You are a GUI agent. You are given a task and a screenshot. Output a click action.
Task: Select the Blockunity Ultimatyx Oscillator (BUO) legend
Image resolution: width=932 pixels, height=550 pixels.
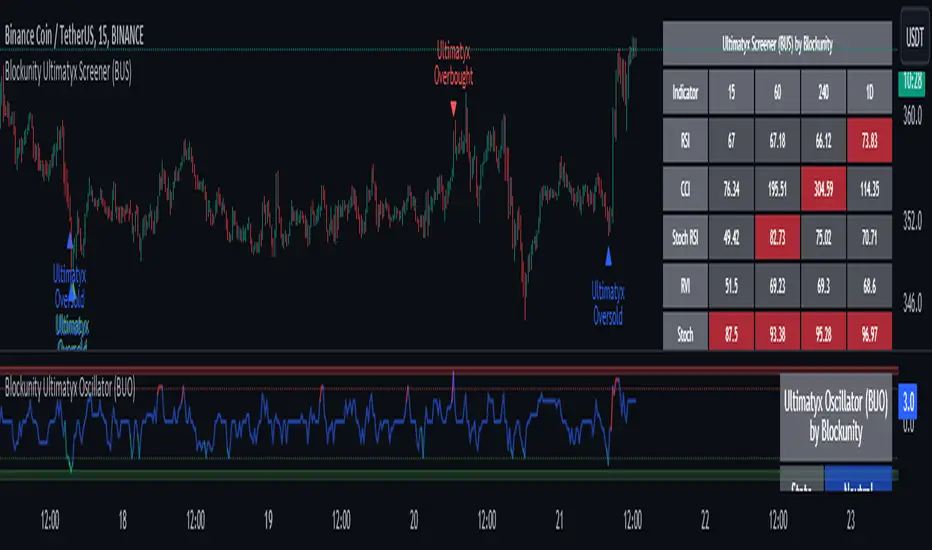coord(70,388)
